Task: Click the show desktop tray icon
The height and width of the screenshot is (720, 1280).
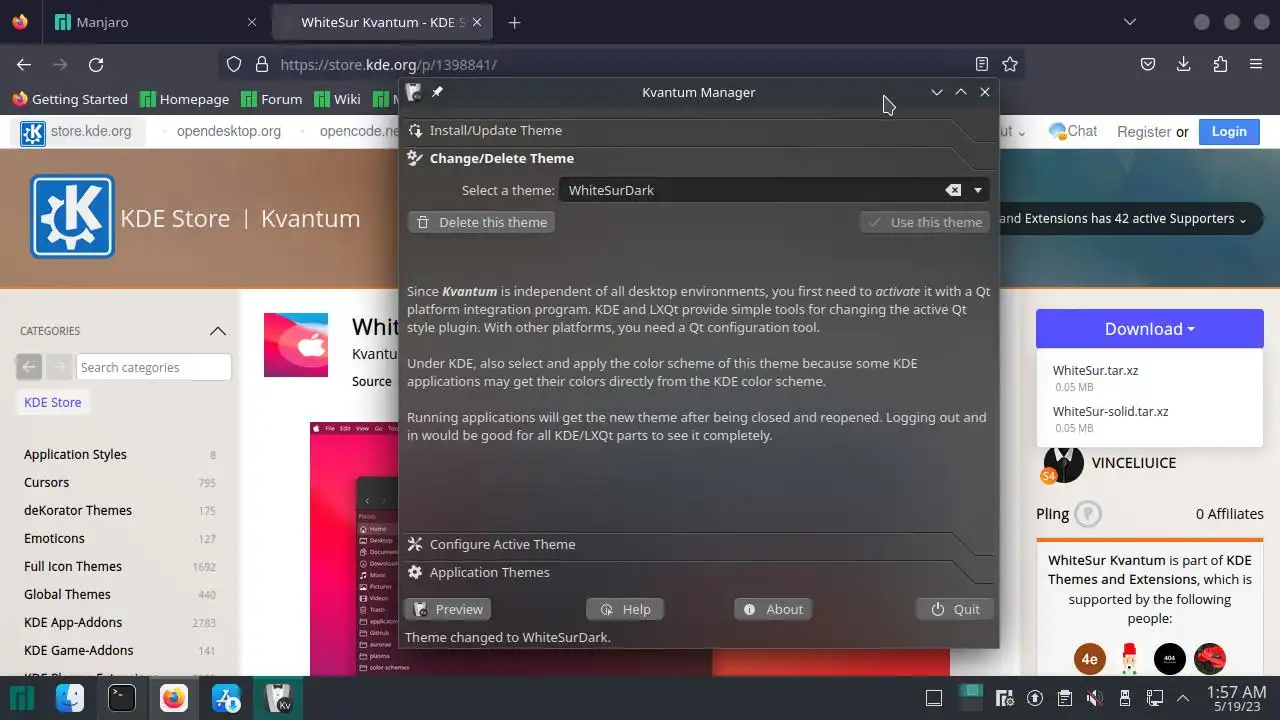Action: click(933, 698)
